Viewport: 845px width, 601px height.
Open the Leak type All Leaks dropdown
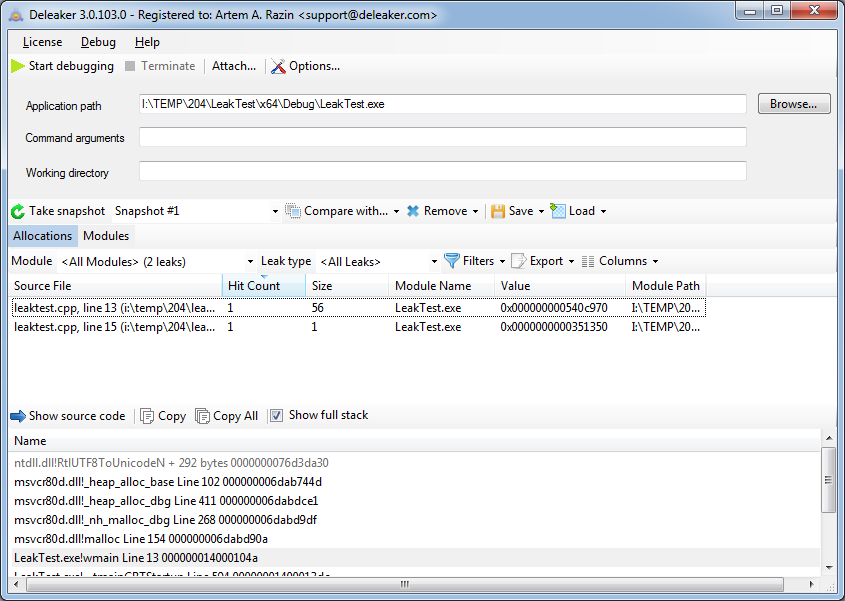(x=434, y=260)
